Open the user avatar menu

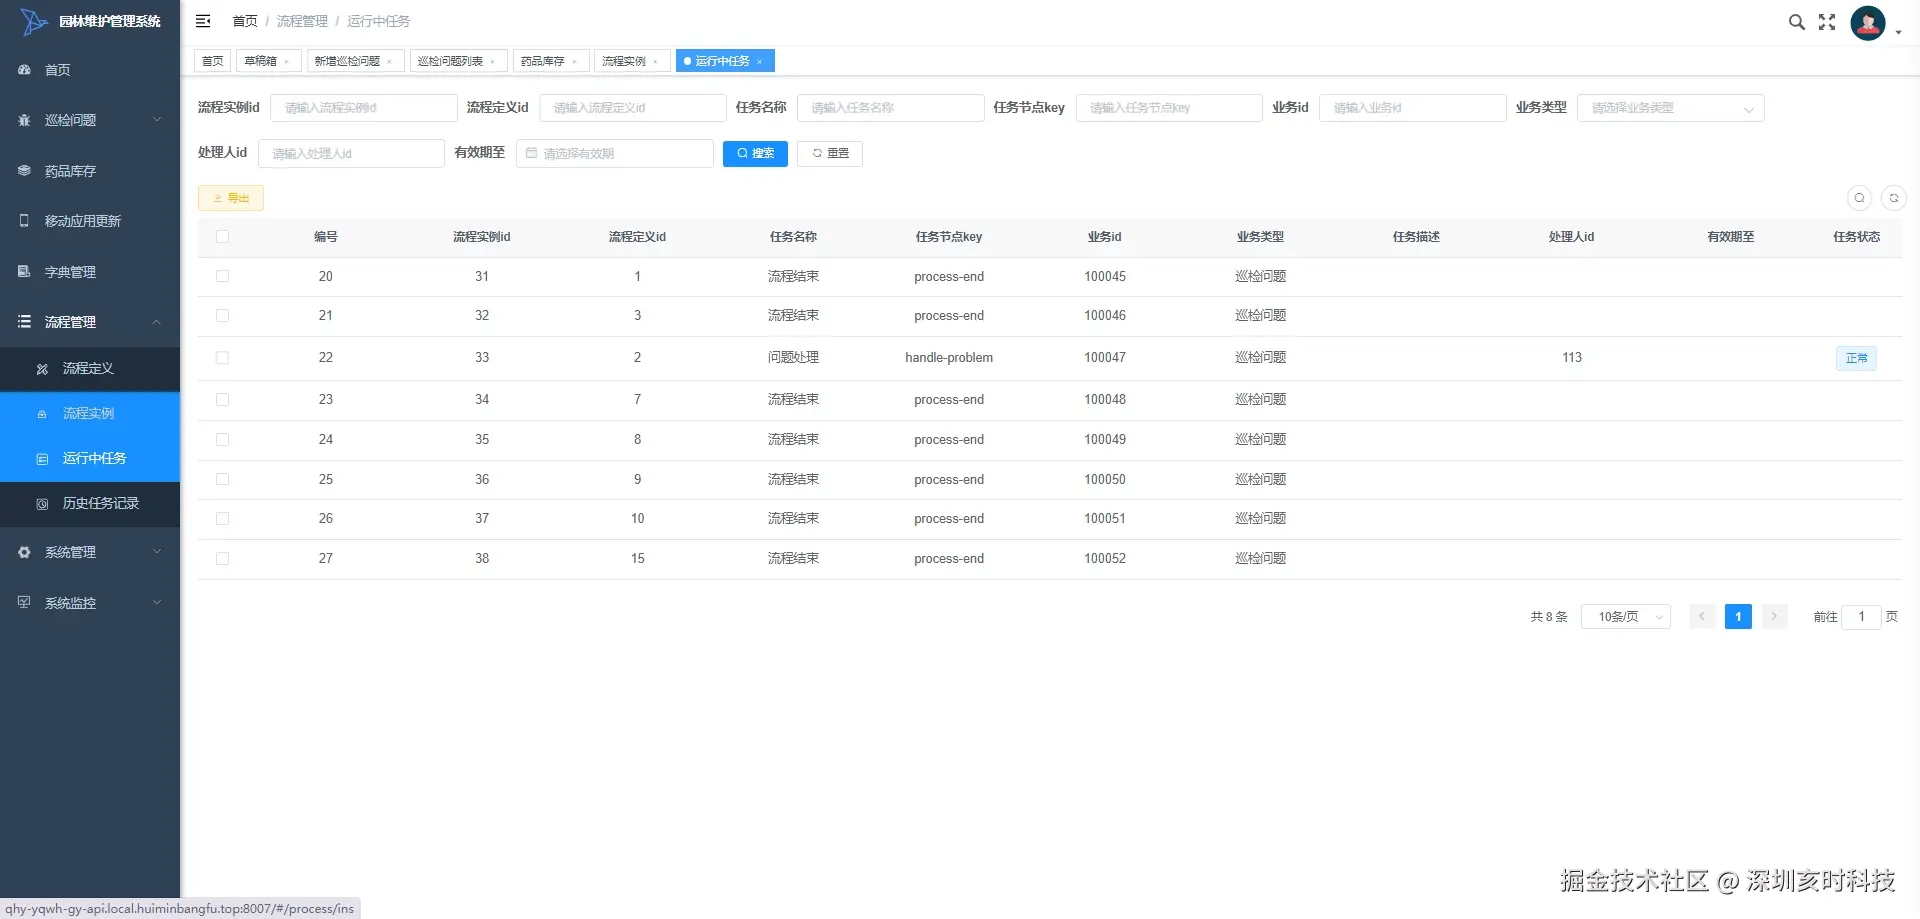[1868, 22]
